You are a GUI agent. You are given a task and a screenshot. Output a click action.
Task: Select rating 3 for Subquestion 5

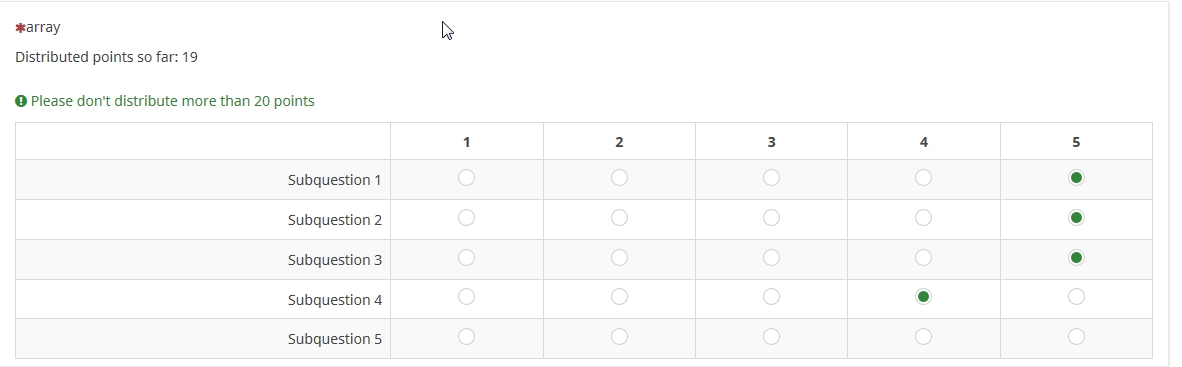click(x=771, y=337)
